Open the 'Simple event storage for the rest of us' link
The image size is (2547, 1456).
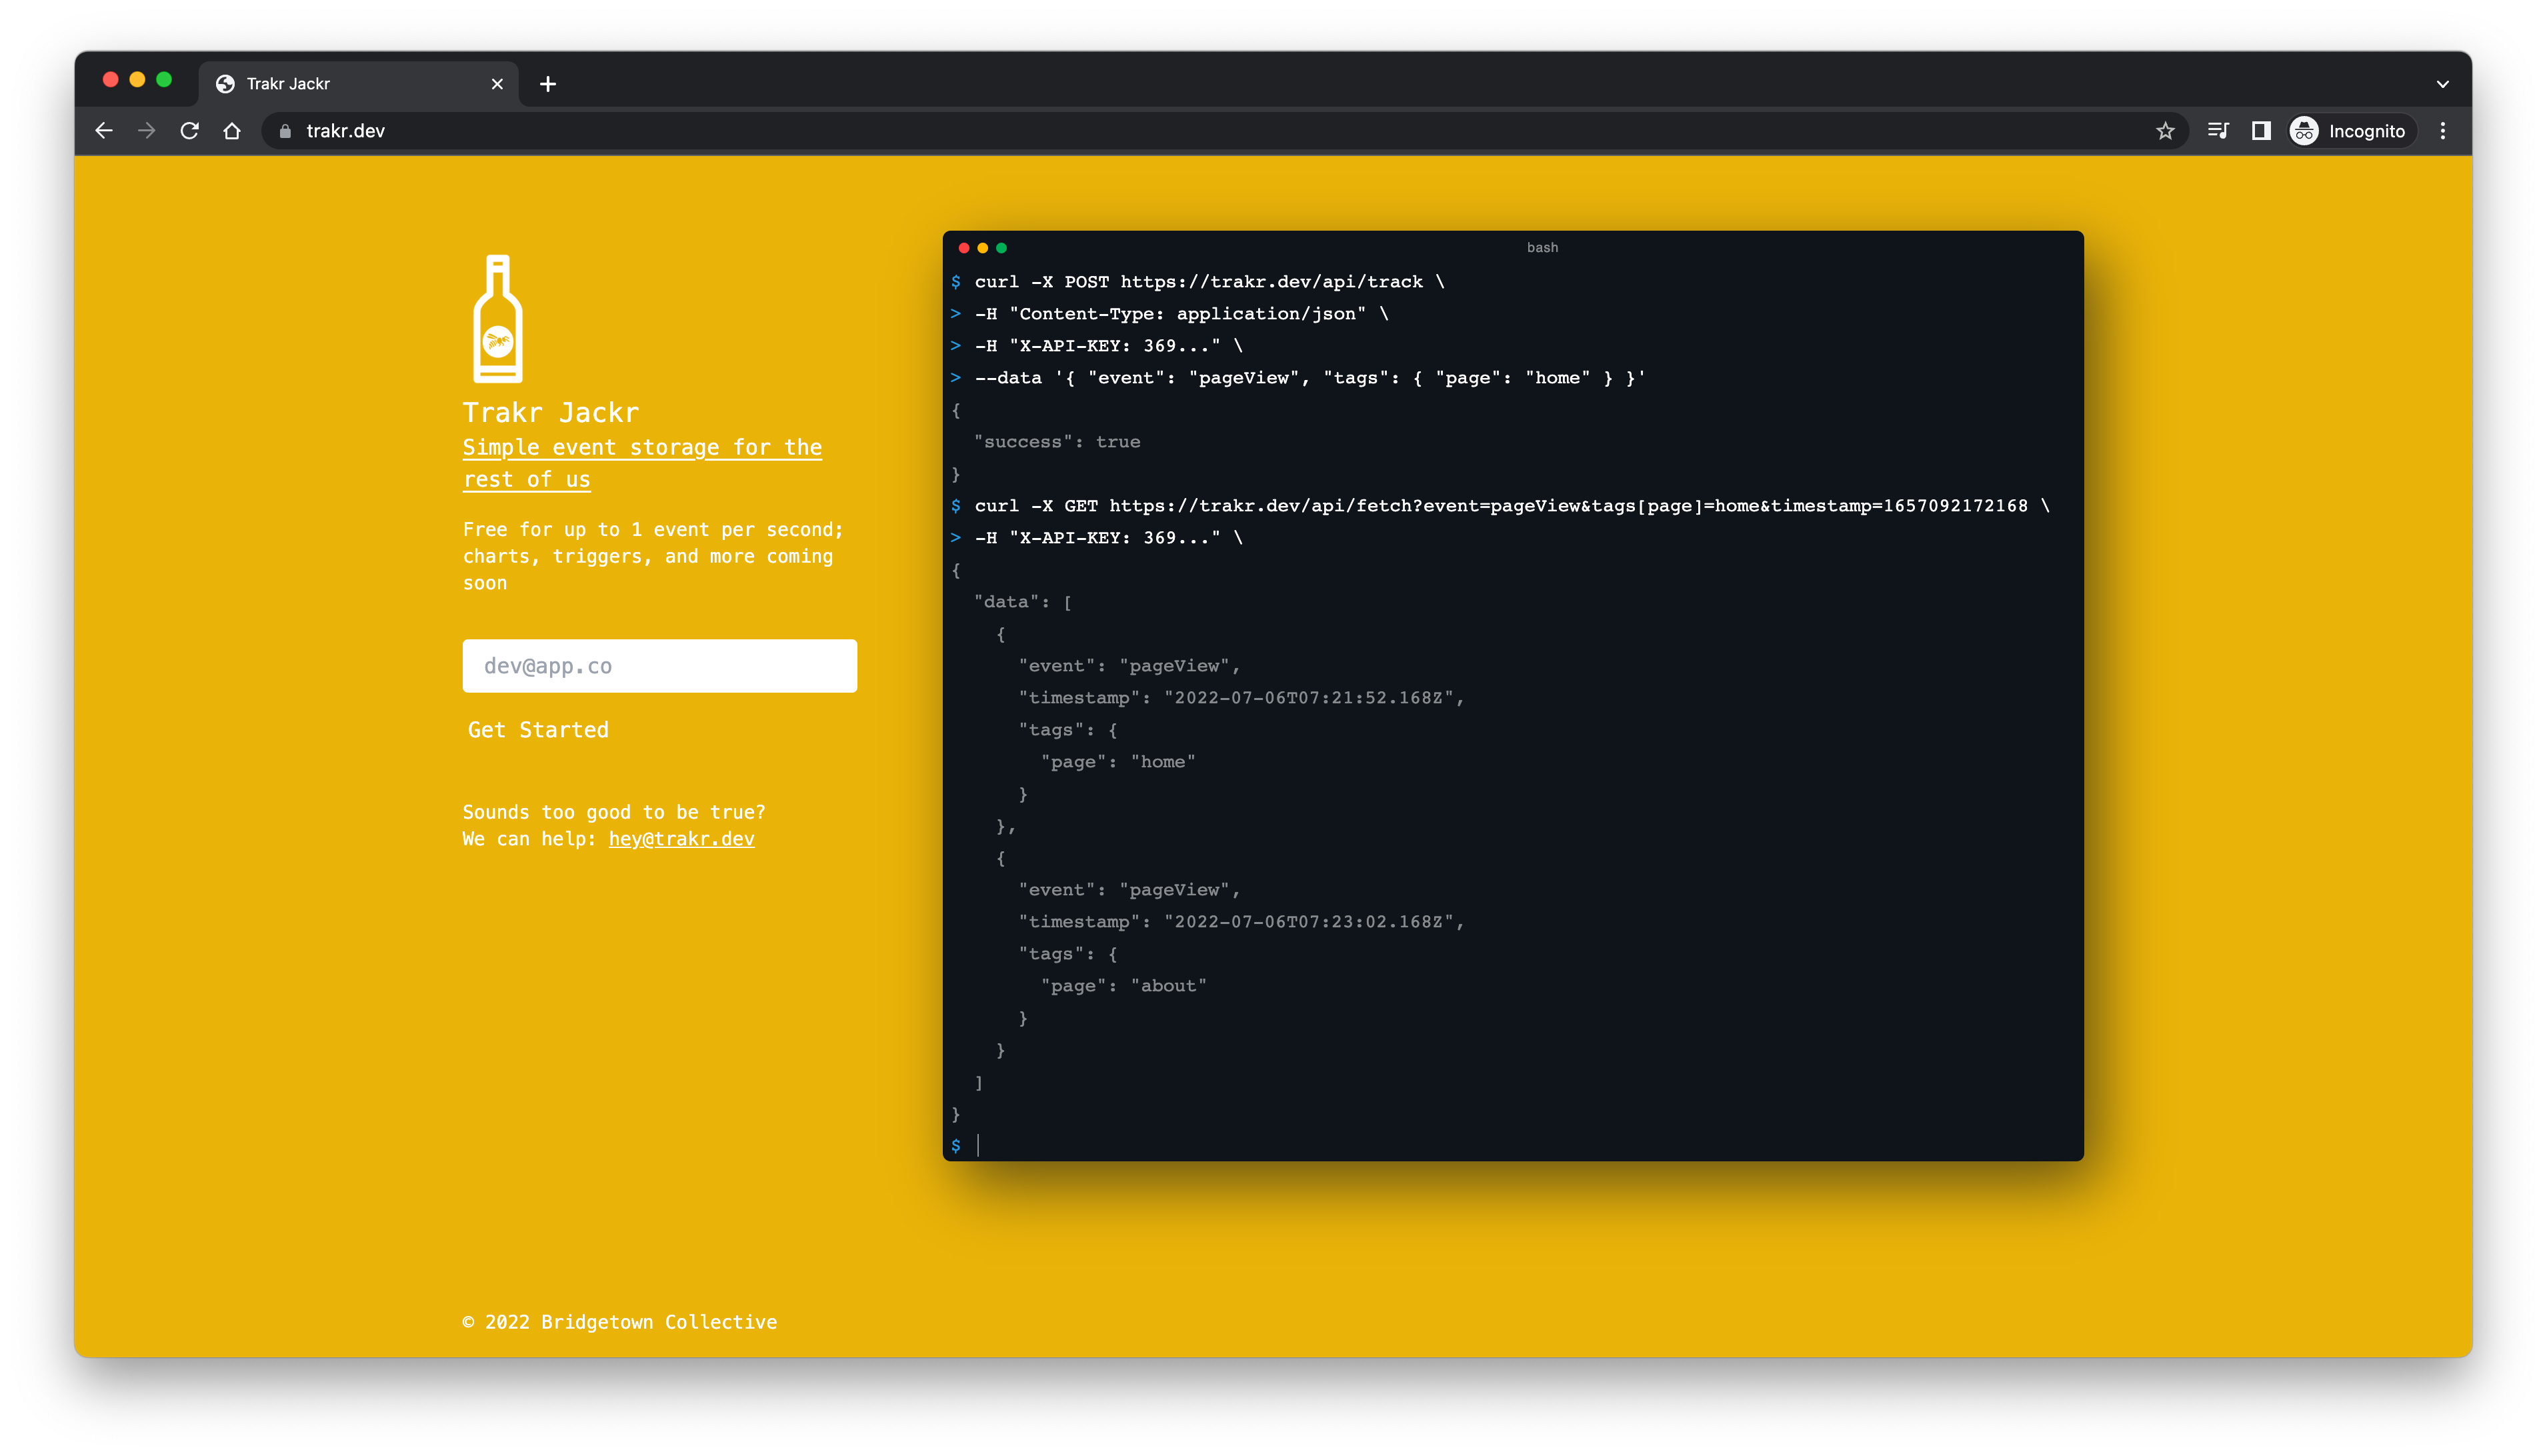coord(642,463)
